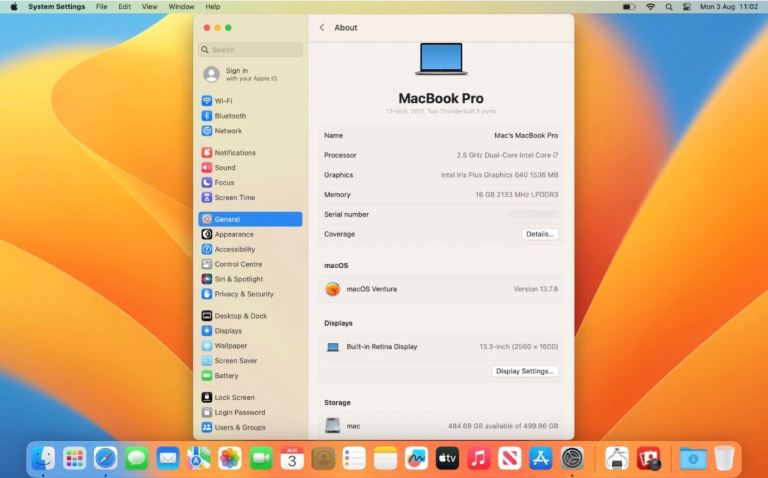The height and width of the screenshot is (478, 768).
Task: Open Control Centre from menu bar
Action: point(687,7)
